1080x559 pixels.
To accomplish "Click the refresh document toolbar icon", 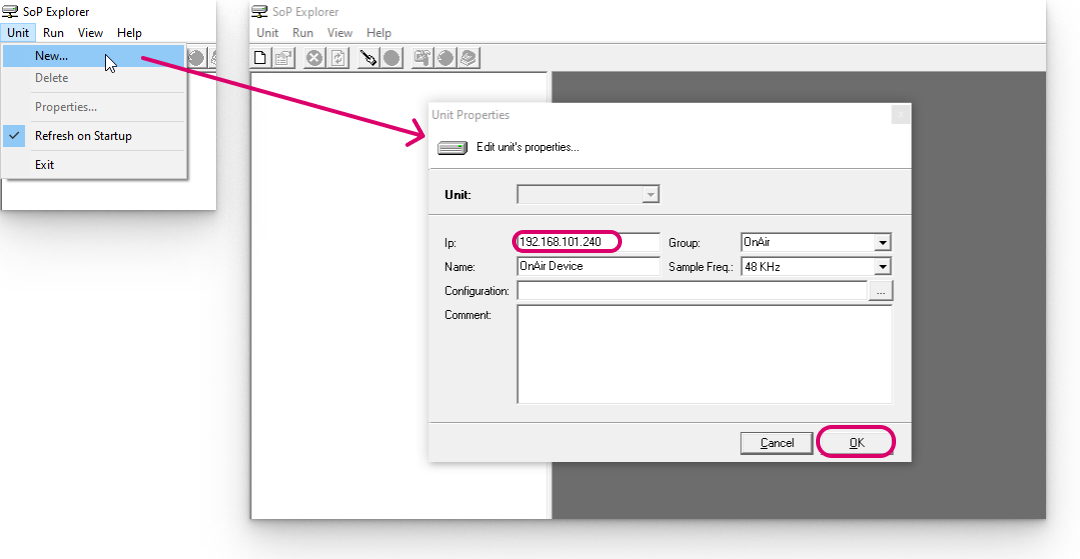I will [338, 58].
